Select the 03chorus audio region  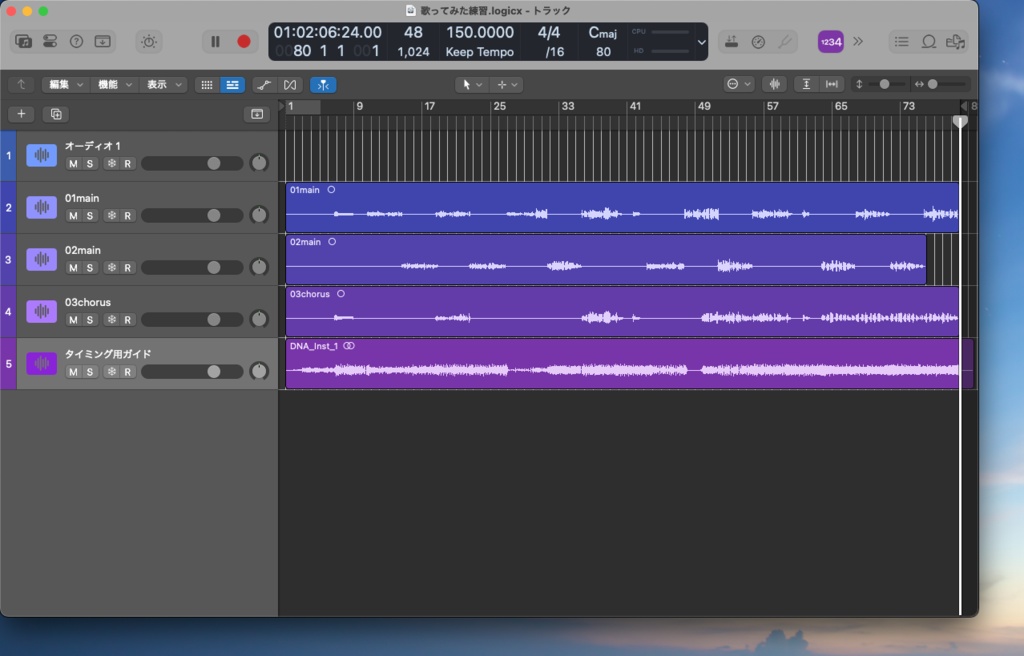(x=622, y=312)
